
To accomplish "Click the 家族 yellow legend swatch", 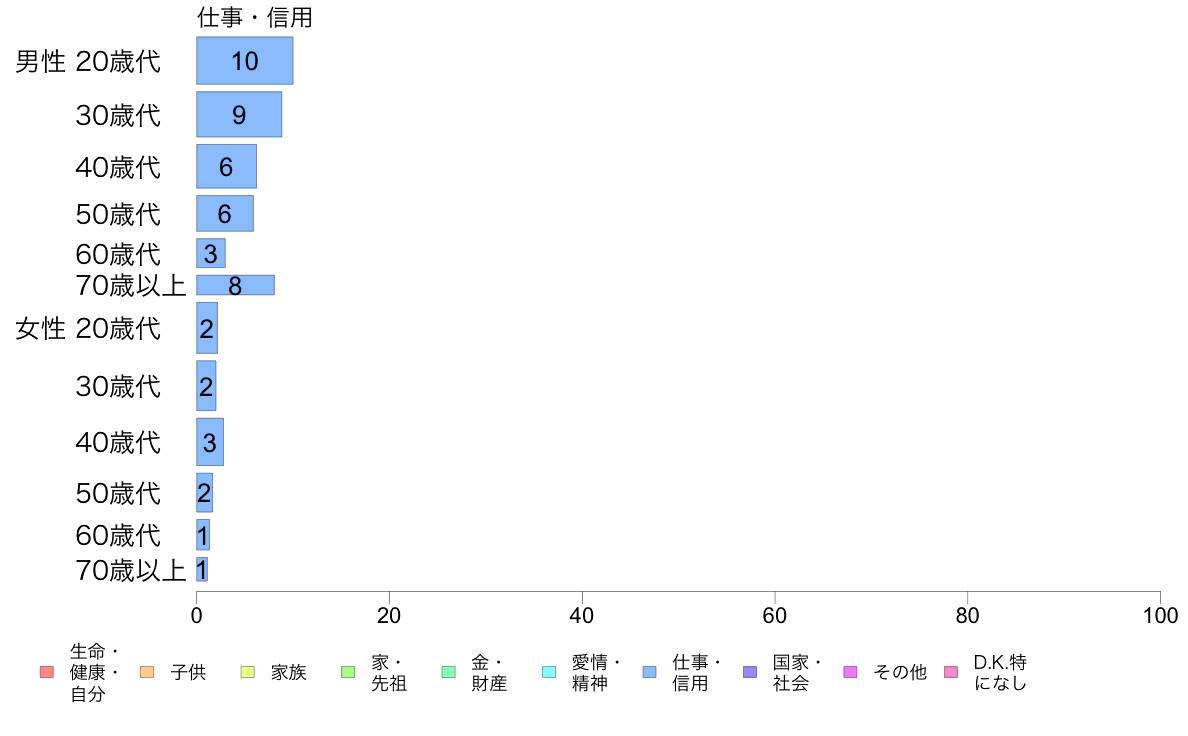I will click(248, 672).
